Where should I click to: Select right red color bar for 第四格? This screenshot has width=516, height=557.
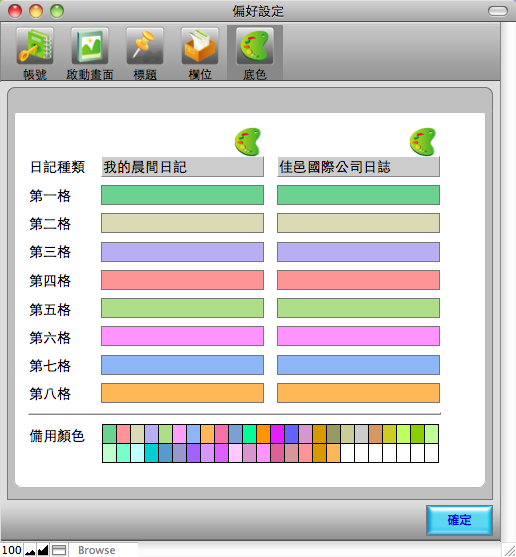tap(358, 280)
